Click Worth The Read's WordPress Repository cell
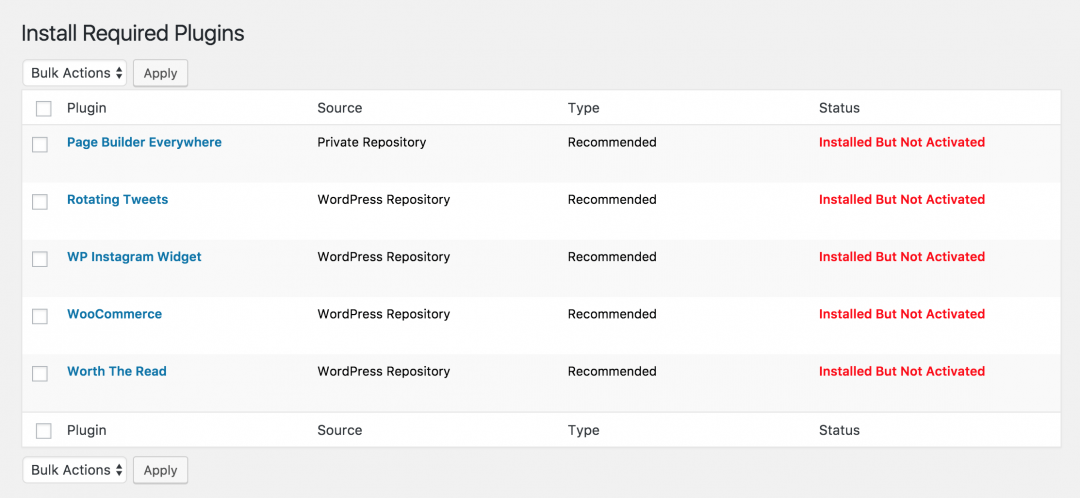This screenshot has width=1080, height=498. pos(384,371)
